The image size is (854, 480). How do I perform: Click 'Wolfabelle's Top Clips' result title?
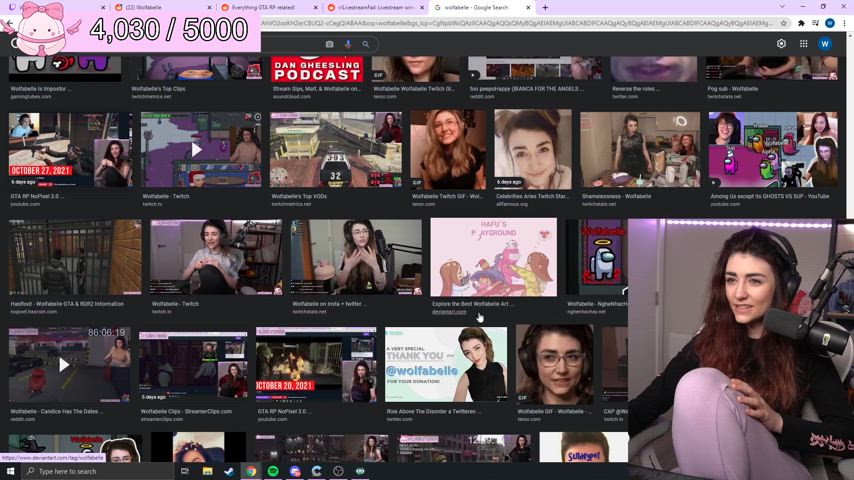point(158,89)
